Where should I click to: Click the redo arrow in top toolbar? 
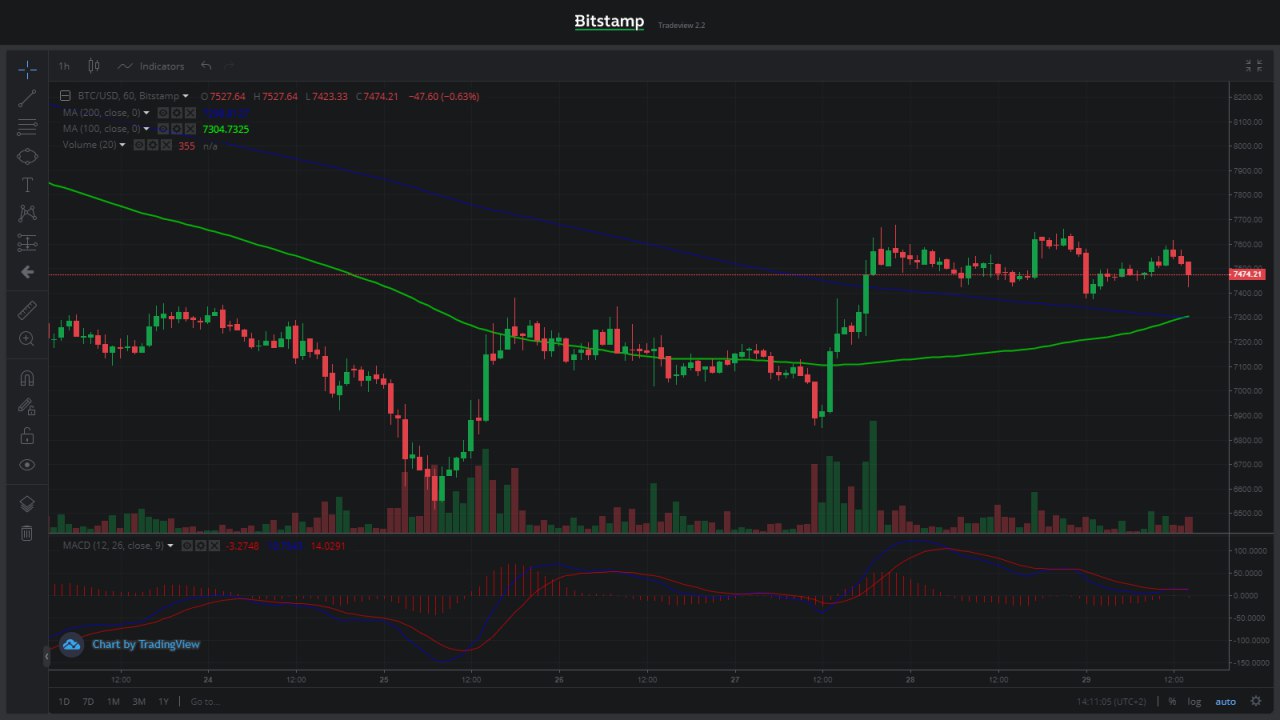click(x=230, y=66)
